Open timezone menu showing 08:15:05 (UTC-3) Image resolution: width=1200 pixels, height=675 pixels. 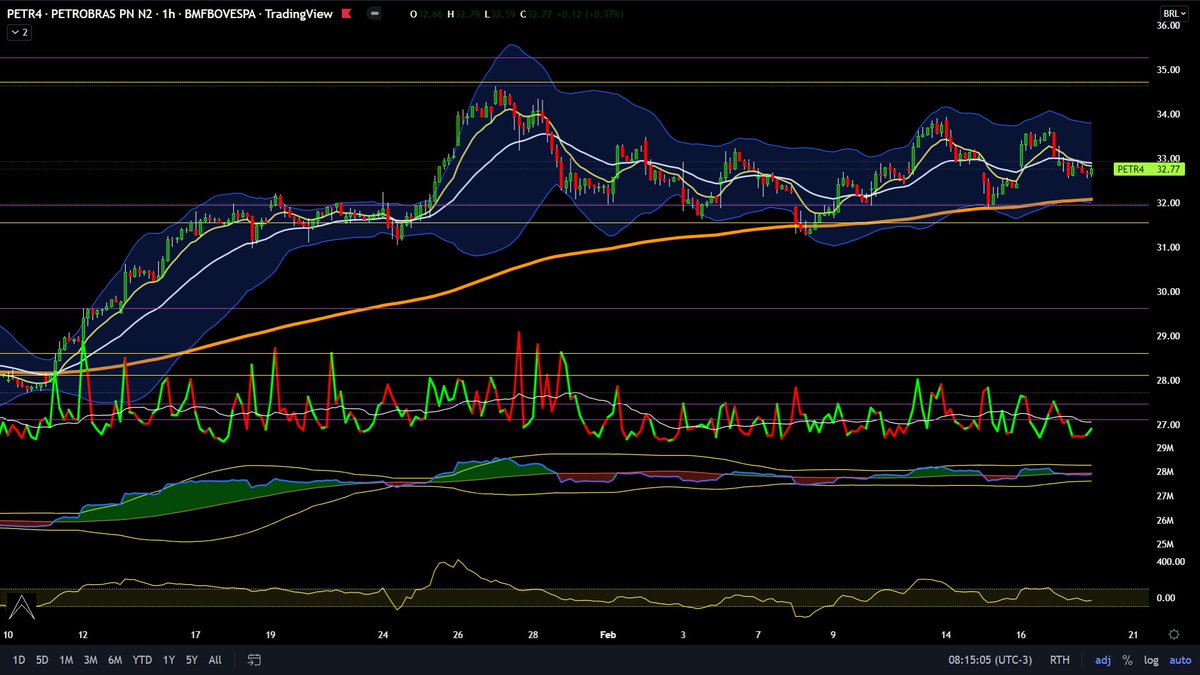(x=990, y=660)
